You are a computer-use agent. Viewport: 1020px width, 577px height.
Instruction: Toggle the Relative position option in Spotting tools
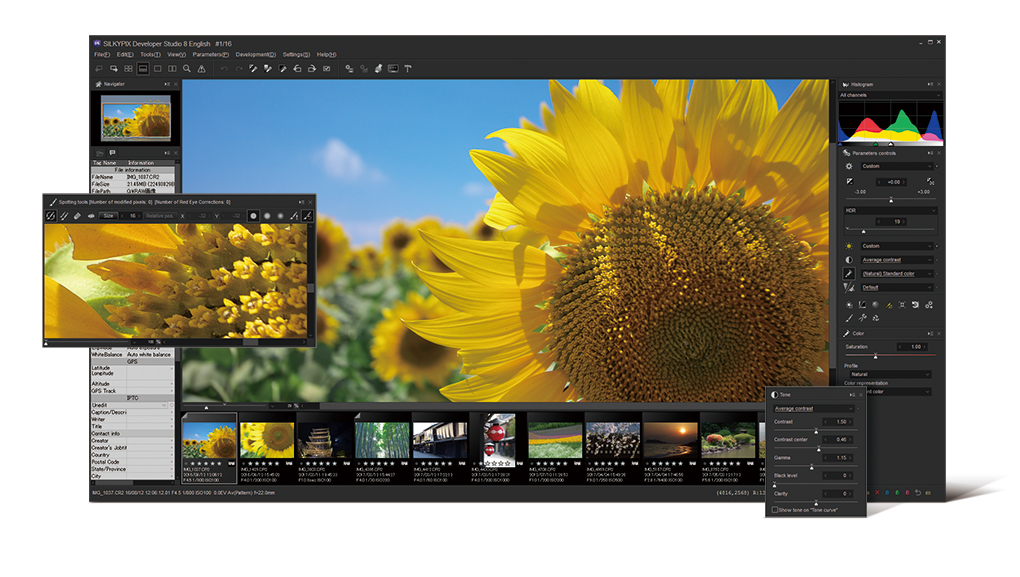tap(161, 216)
